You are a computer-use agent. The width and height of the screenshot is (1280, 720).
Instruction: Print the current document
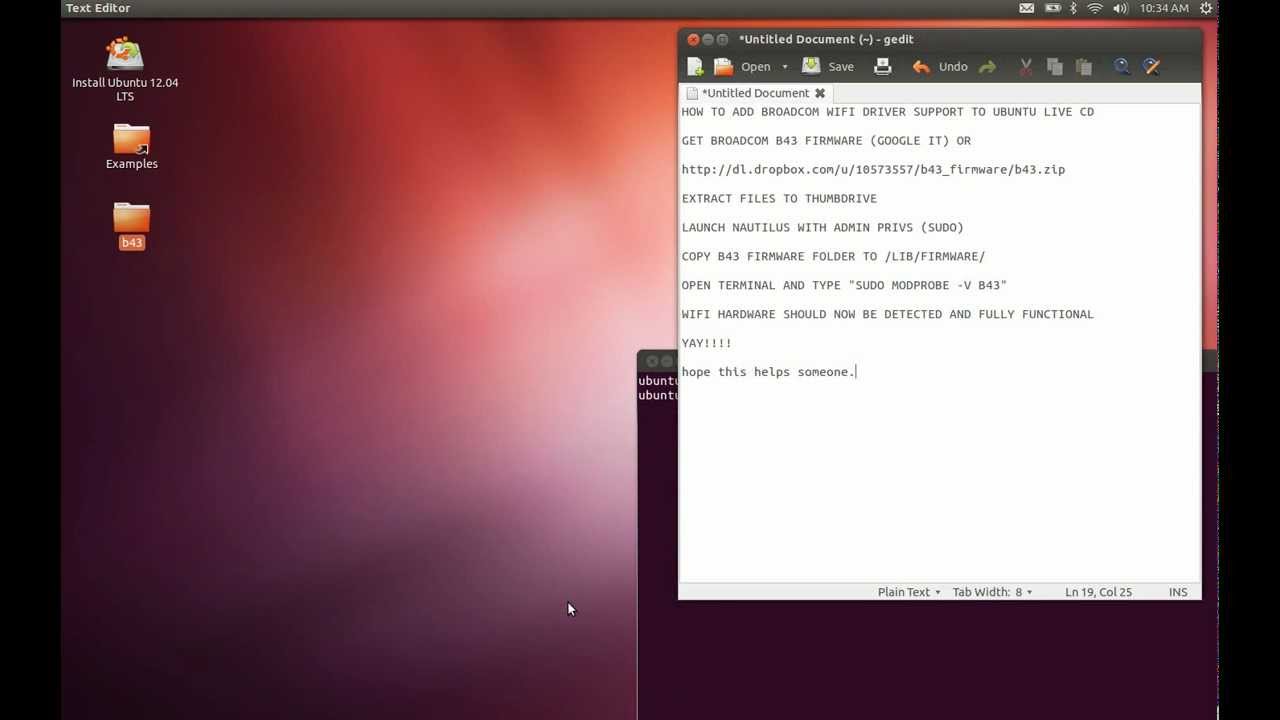tap(882, 67)
